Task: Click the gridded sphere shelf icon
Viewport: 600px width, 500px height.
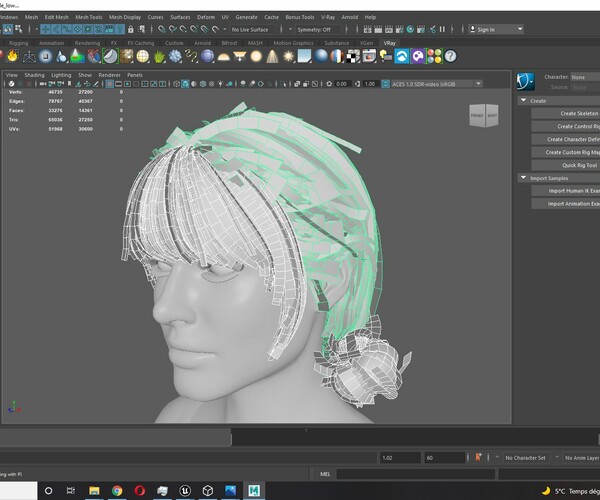Action: click(x=143, y=57)
